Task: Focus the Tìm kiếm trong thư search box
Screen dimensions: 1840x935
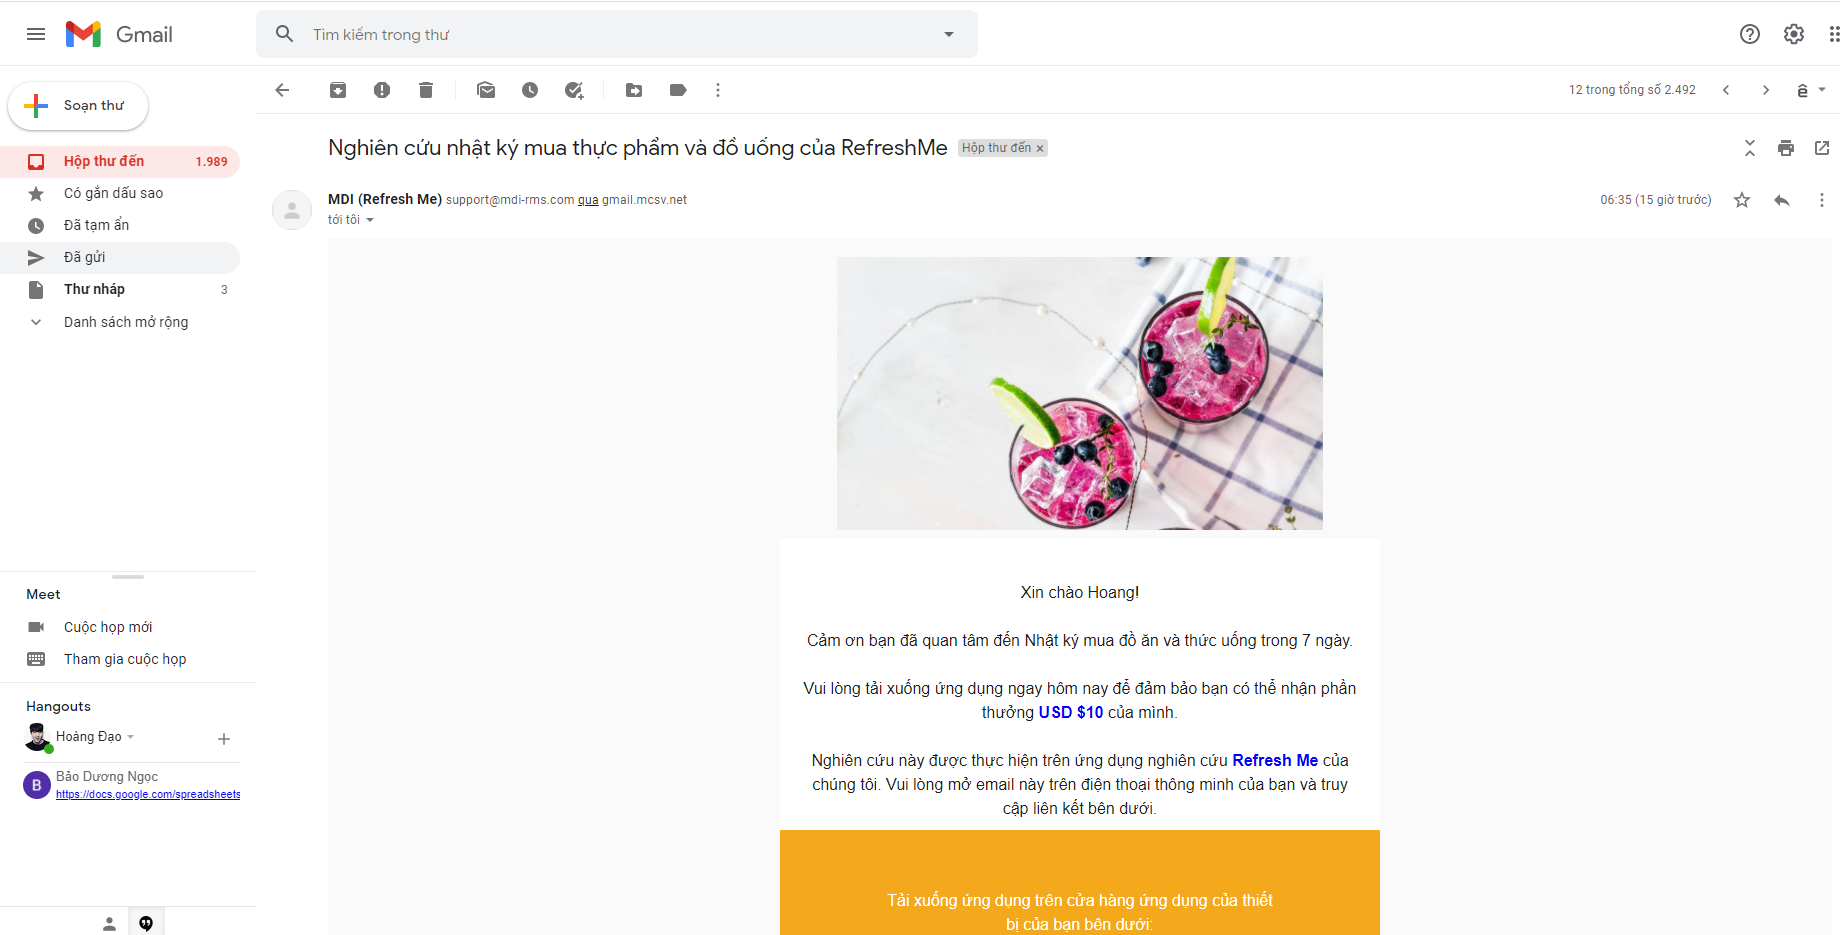Action: coord(620,34)
